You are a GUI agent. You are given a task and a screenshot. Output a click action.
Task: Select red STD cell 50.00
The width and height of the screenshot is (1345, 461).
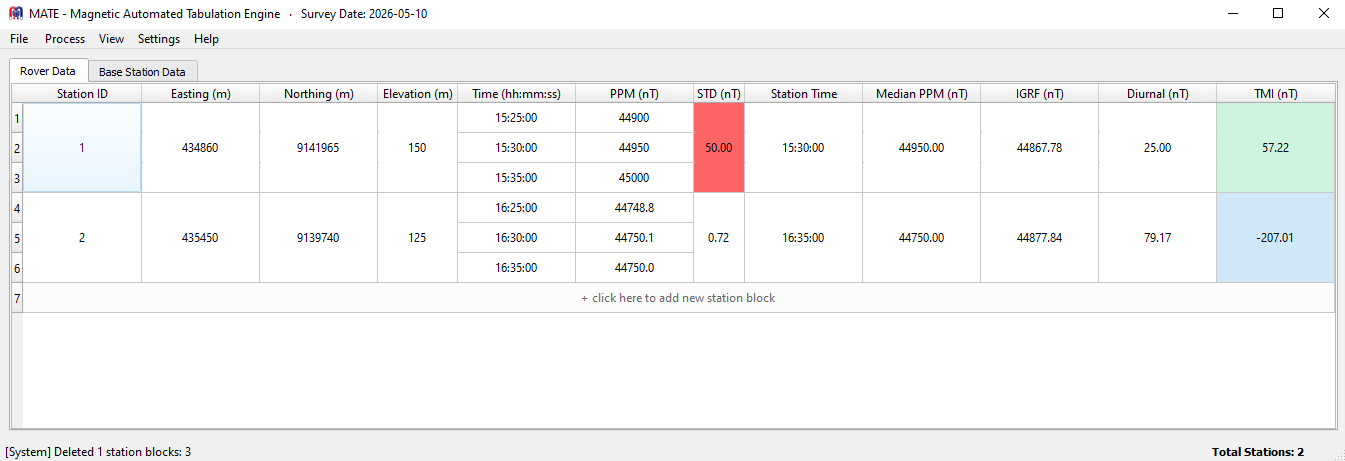point(719,148)
